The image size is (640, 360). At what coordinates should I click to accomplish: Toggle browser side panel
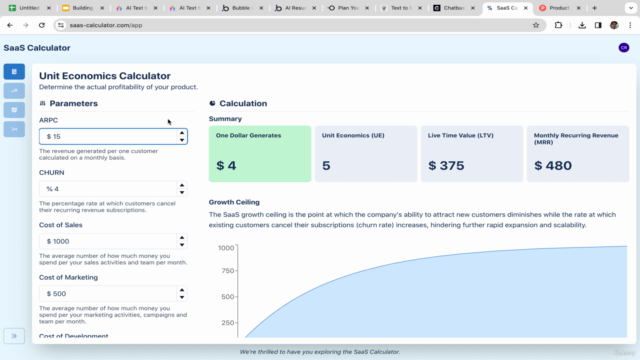[598, 25]
